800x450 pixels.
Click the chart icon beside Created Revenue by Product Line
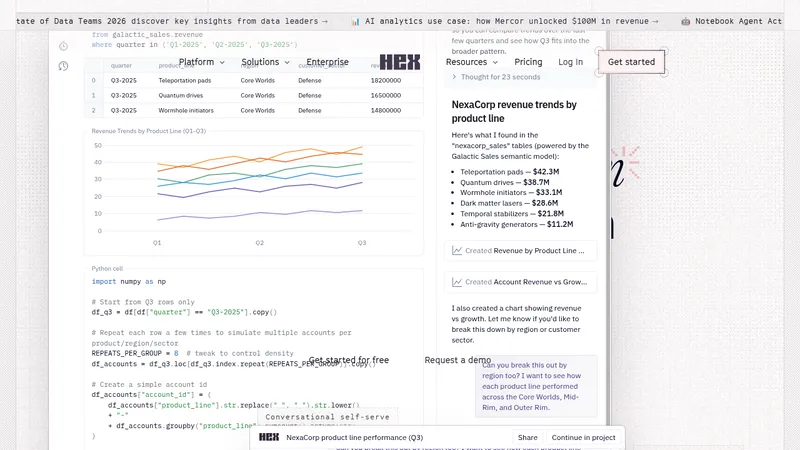point(457,251)
